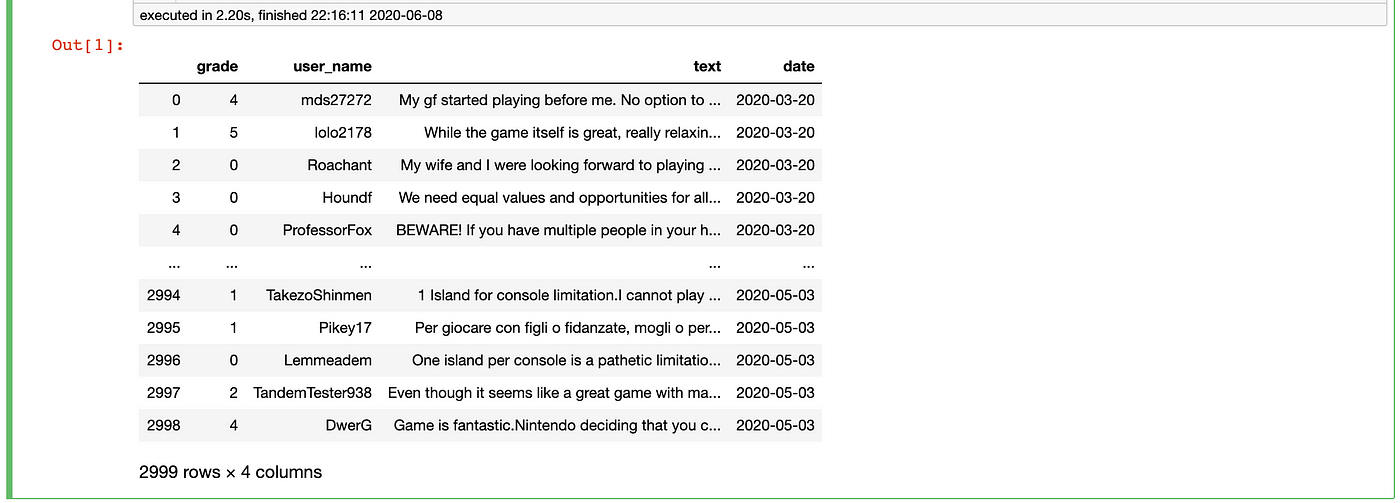The image size is (1400, 503).
Task: Click review text 'BEWARE! If you have multiple people'
Action: click(559, 230)
